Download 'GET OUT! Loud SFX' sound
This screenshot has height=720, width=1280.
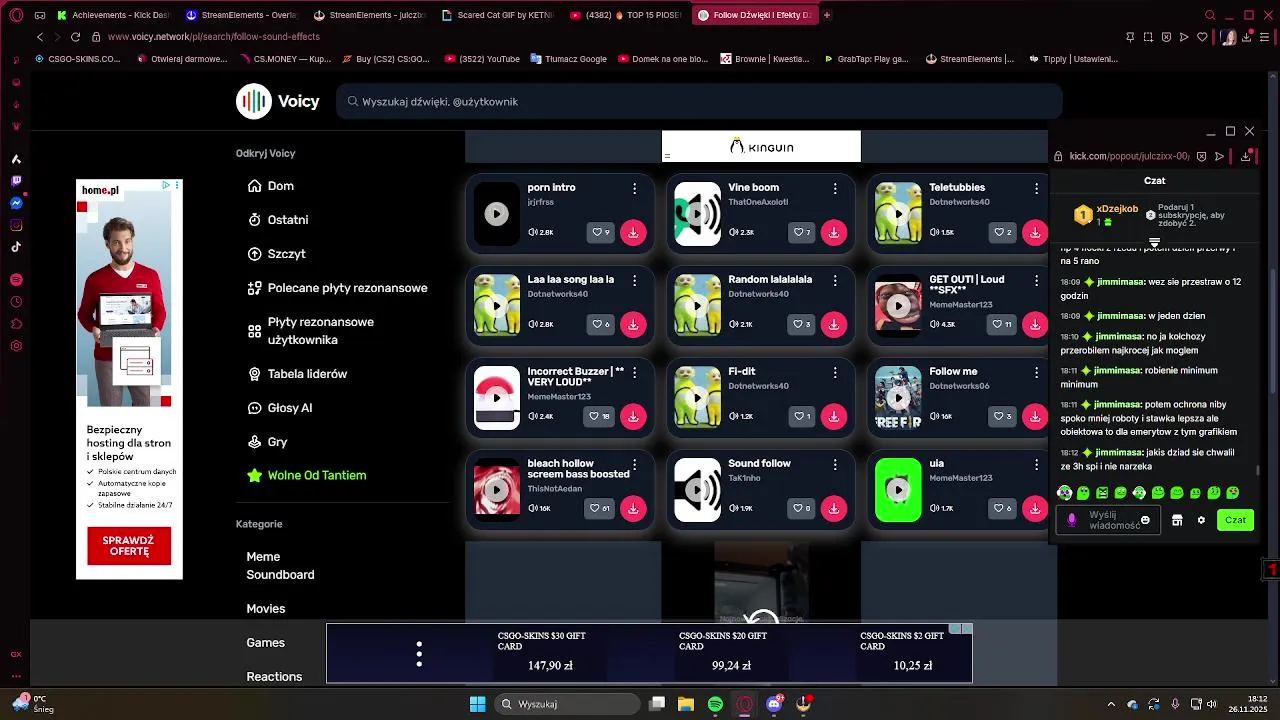coord(1035,324)
